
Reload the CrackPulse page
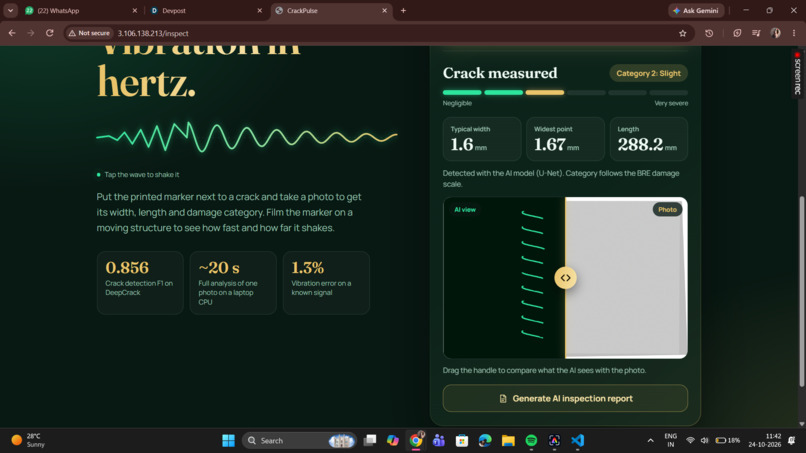tap(49, 33)
